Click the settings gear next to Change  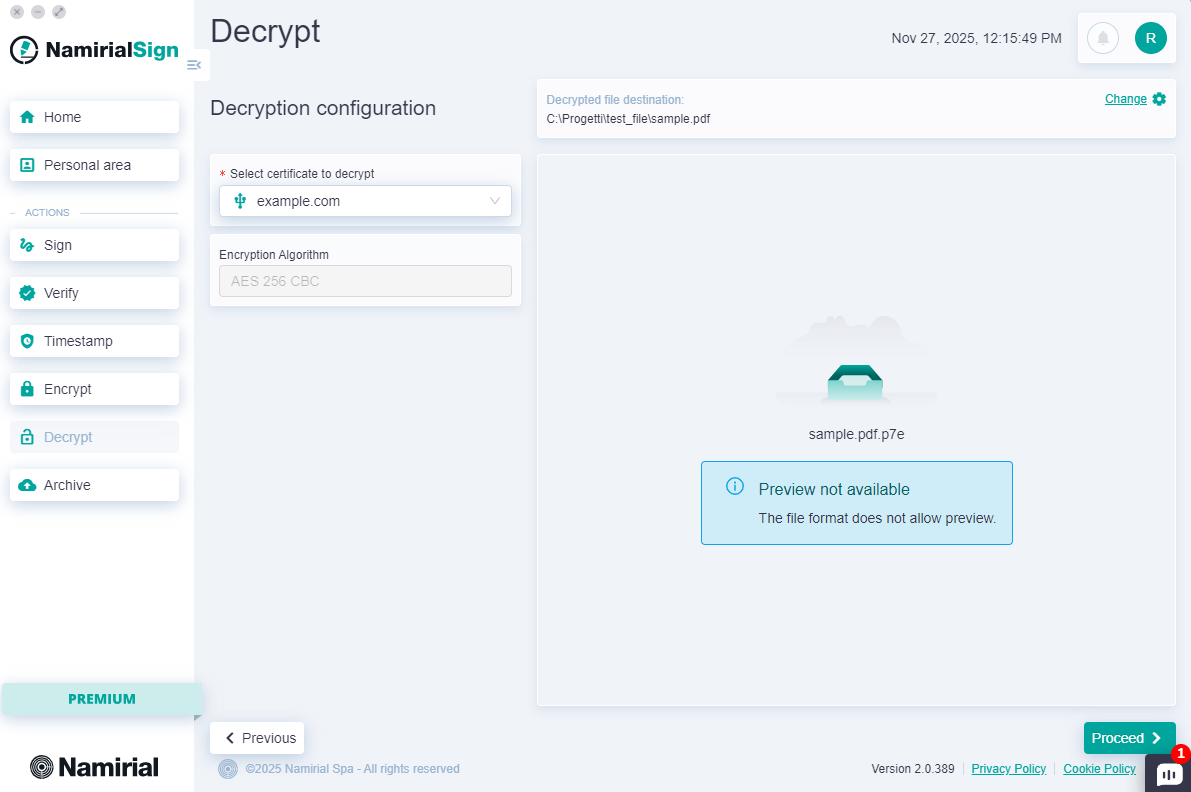[1159, 99]
